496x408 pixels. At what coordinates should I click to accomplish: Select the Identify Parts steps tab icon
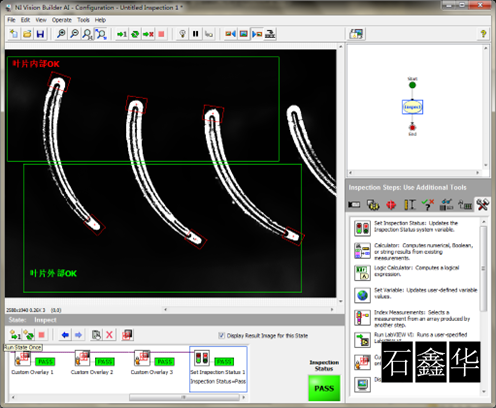point(446,204)
